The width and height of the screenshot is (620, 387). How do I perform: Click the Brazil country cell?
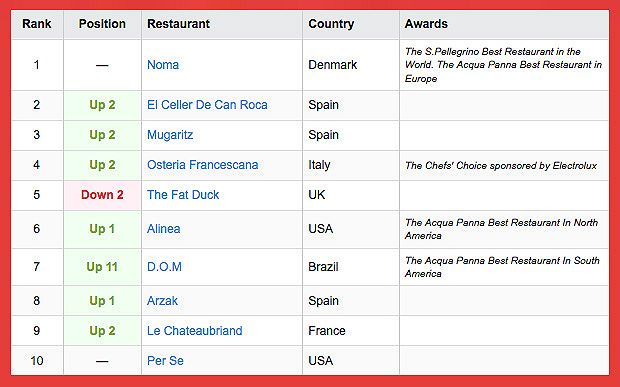tap(323, 267)
